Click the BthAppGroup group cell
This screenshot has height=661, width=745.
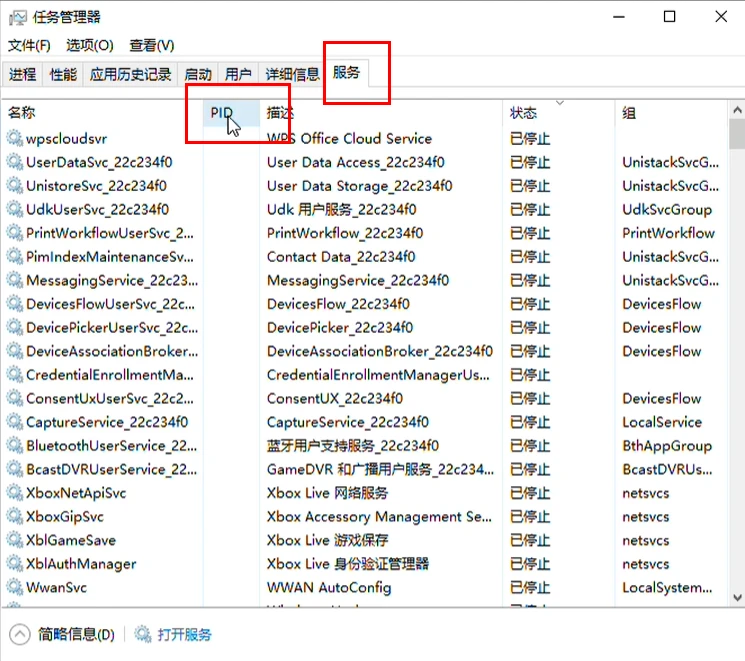pyautogui.click(x=667, y=445)
